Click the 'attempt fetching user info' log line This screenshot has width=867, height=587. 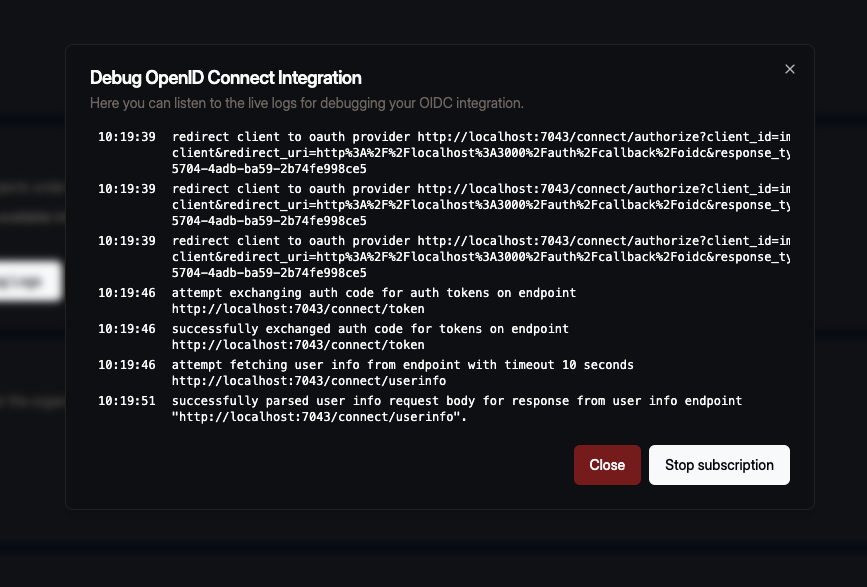(x=402, y=365)
